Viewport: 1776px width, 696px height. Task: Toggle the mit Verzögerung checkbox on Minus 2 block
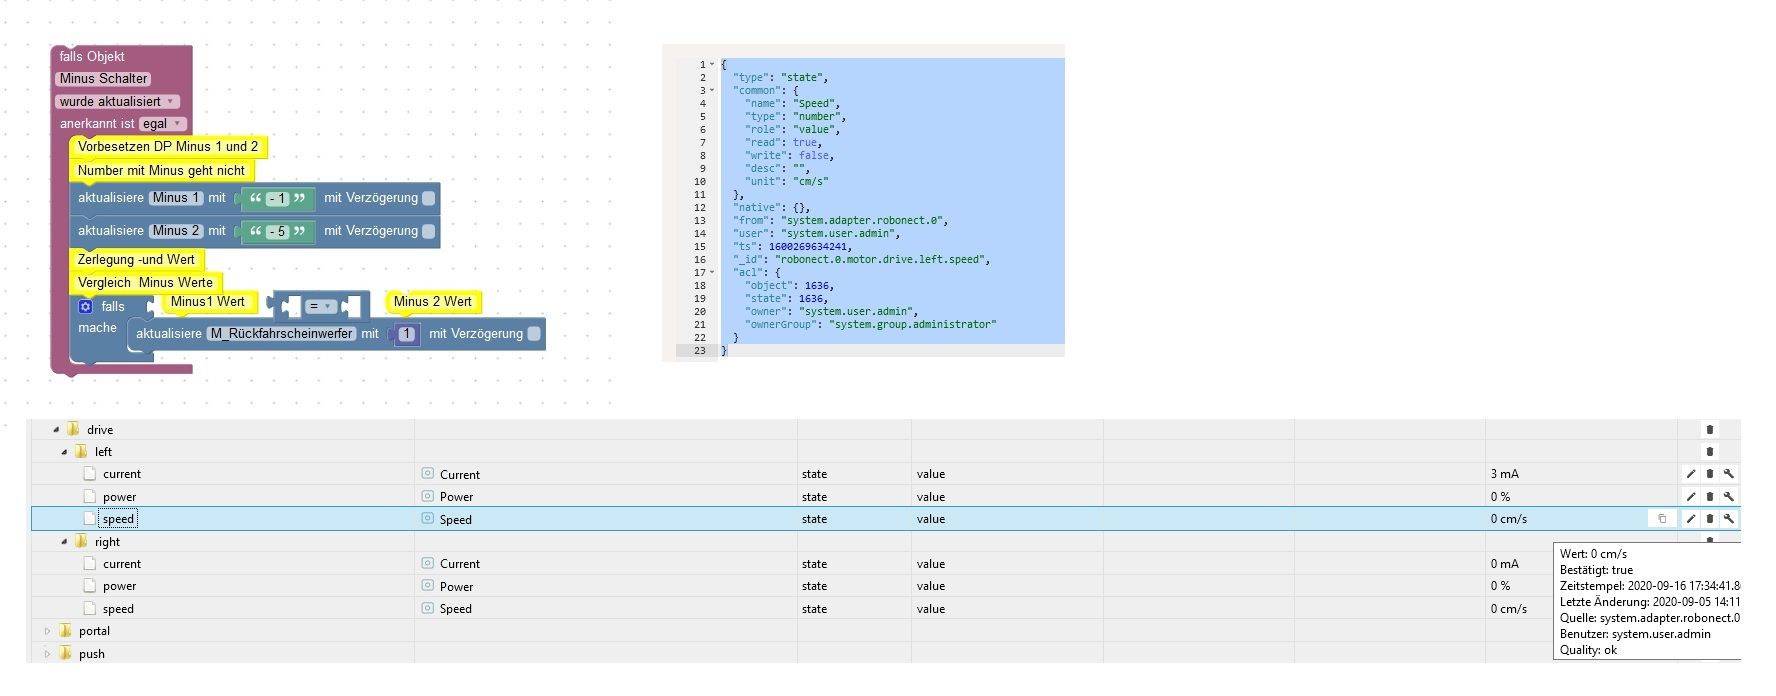pos(429,231)
